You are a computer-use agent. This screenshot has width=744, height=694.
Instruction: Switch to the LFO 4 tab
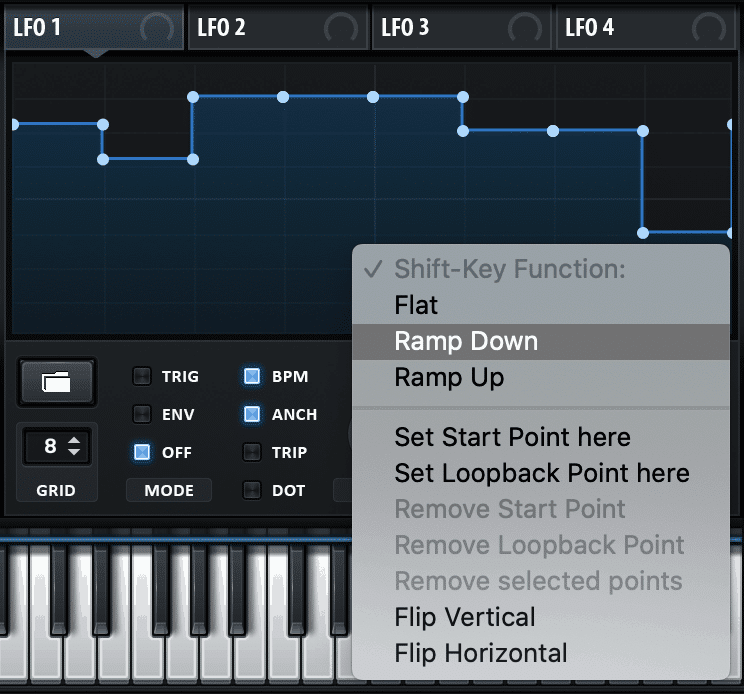coord(645,28)
